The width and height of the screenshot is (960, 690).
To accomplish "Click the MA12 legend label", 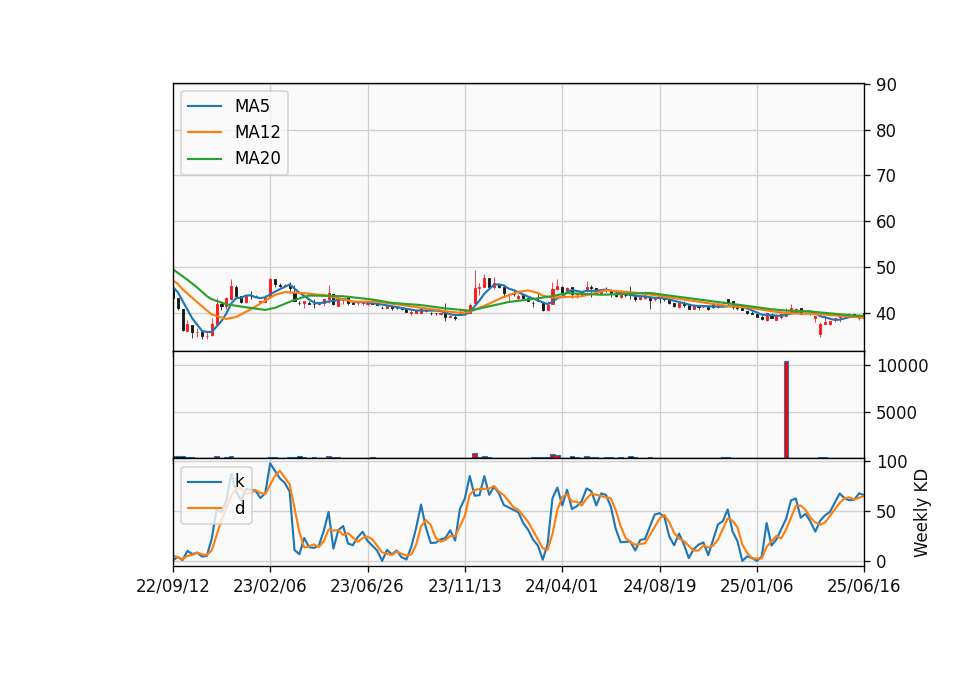I will click(257, 132).
